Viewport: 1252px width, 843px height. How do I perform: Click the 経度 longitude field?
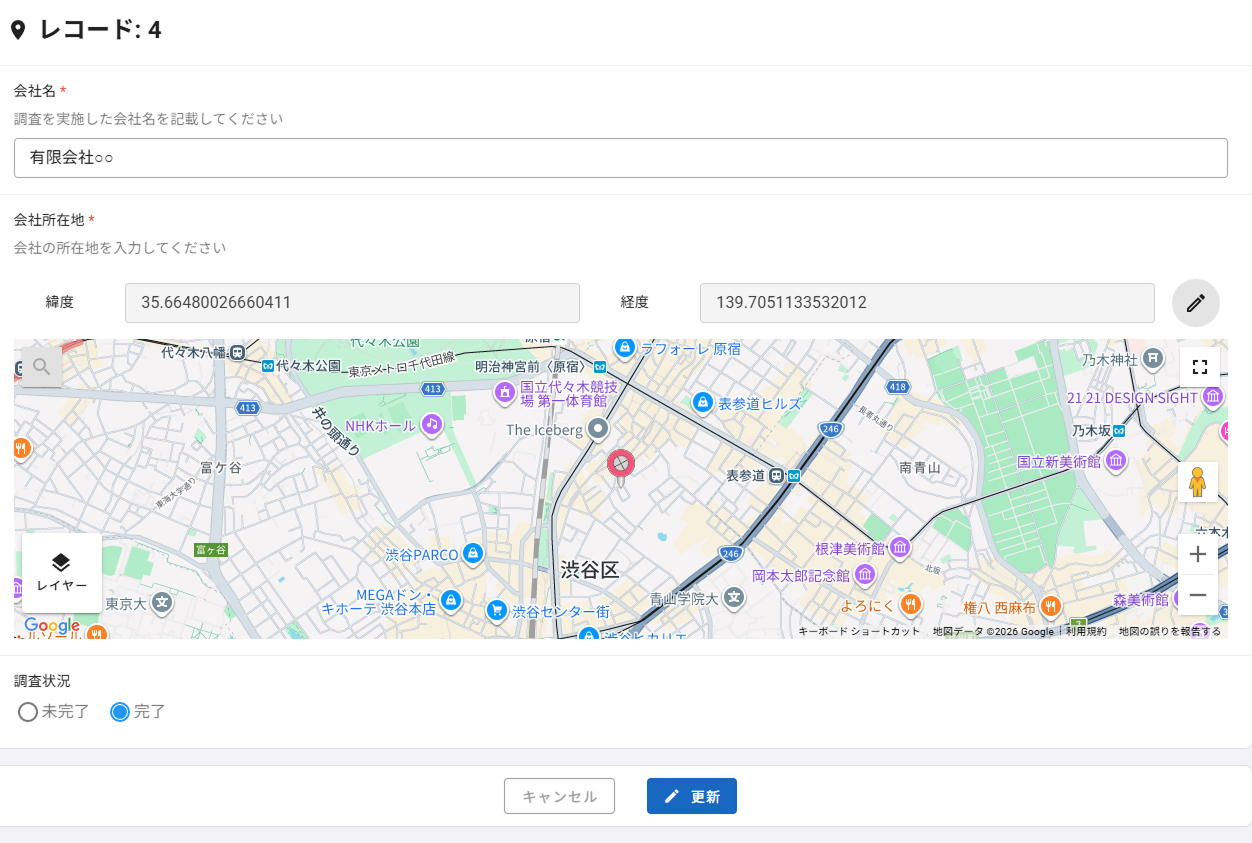tap(926, 303)
